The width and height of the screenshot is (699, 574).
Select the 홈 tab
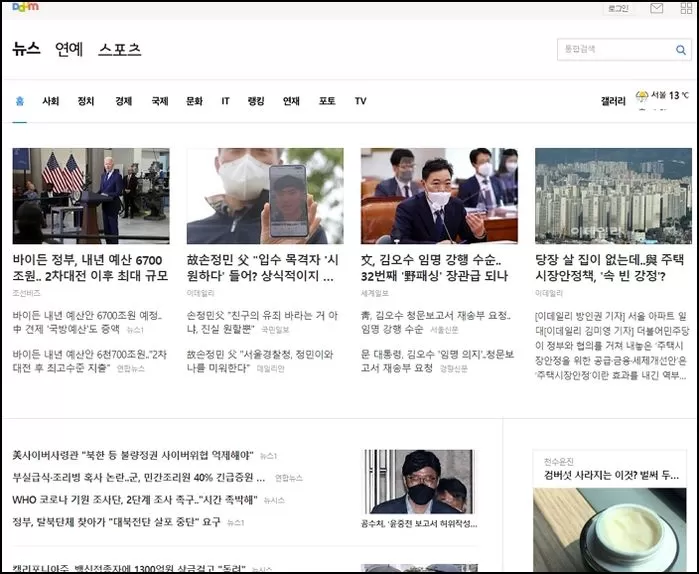click(20, 101)
